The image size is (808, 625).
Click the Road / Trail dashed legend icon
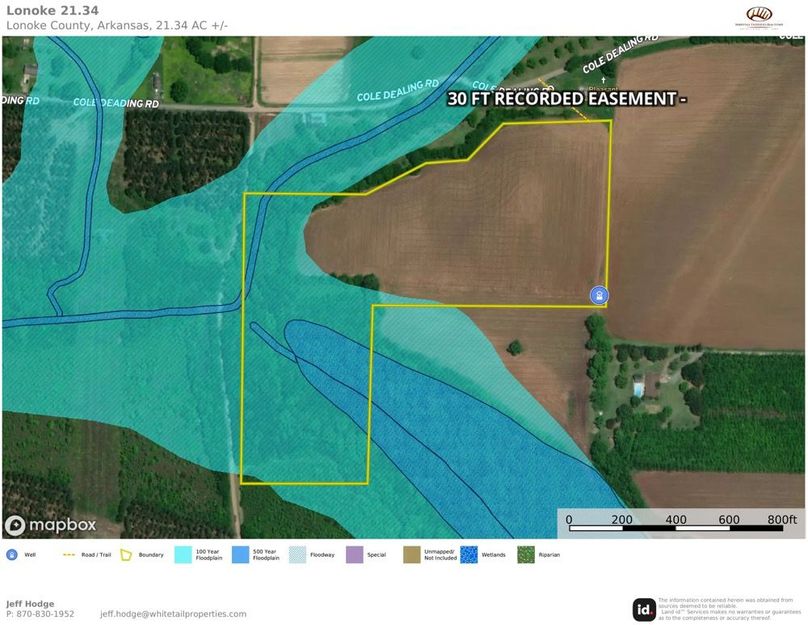(70, 555)
